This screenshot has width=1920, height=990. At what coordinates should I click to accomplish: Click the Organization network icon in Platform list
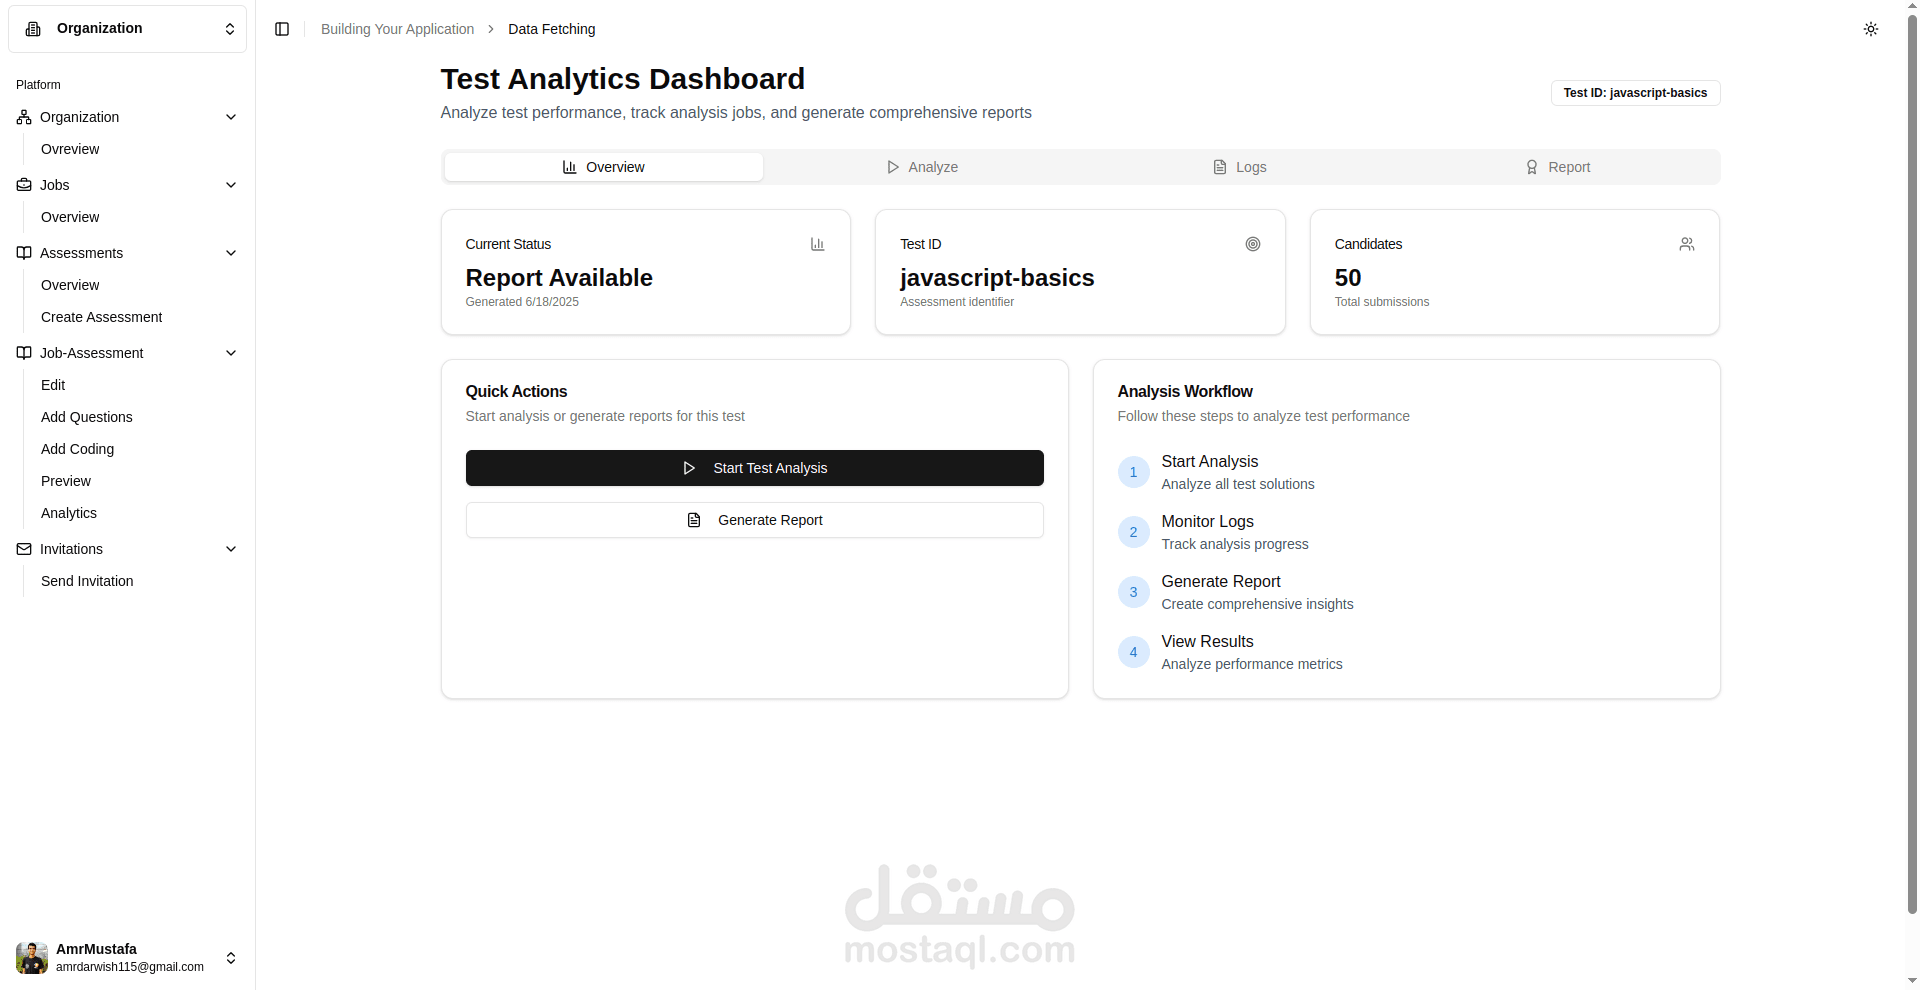pyautogui.click(x=24, y=117)
